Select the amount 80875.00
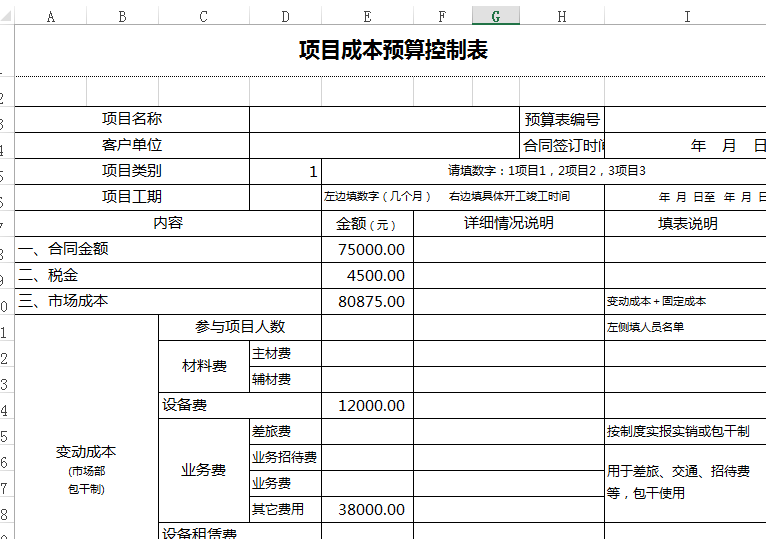766x539 pixels. [x=367, y=302]
